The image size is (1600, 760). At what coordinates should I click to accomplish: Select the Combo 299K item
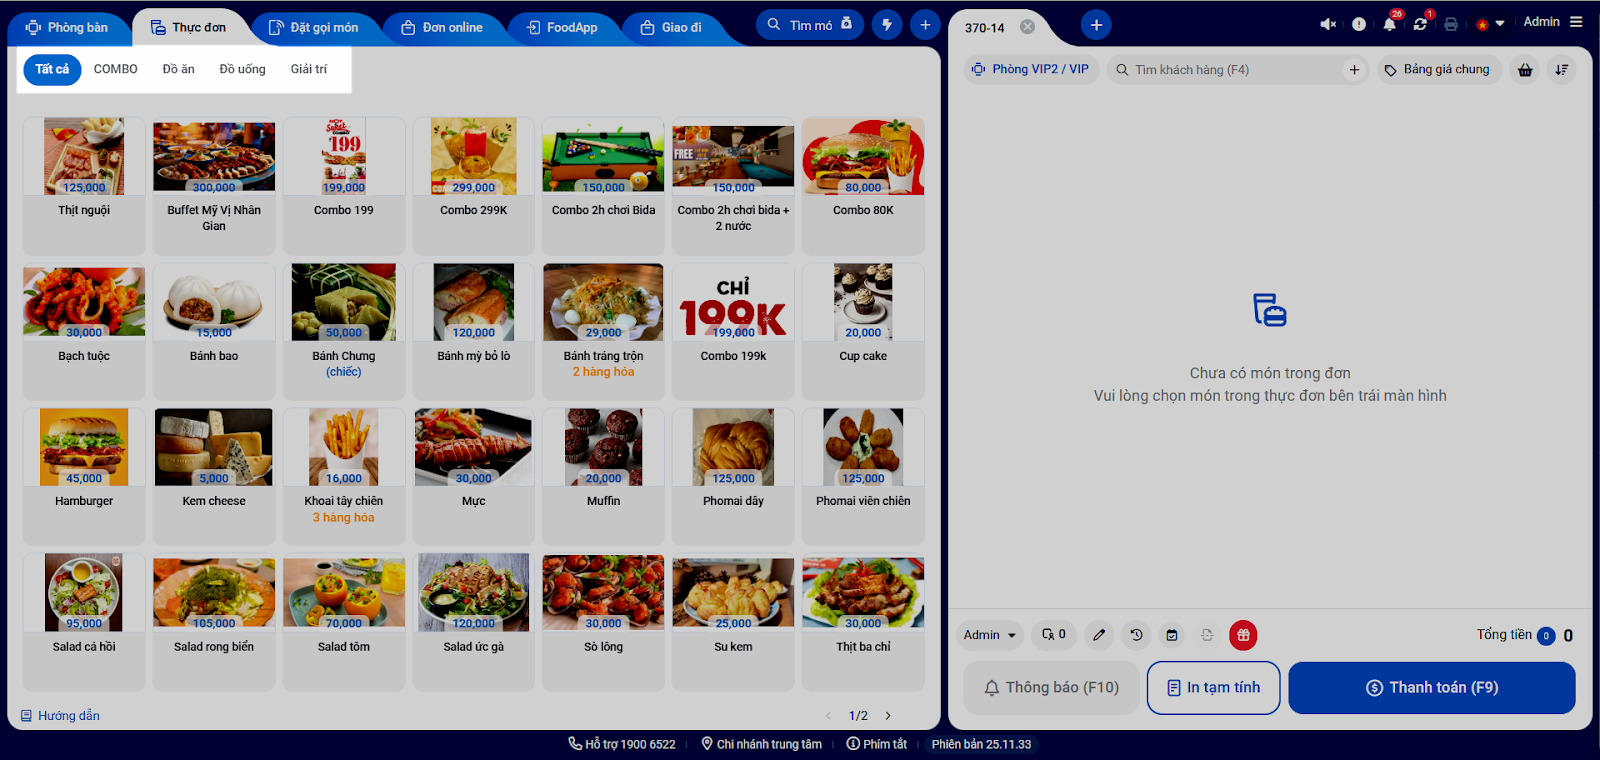[x=474, y=186]
